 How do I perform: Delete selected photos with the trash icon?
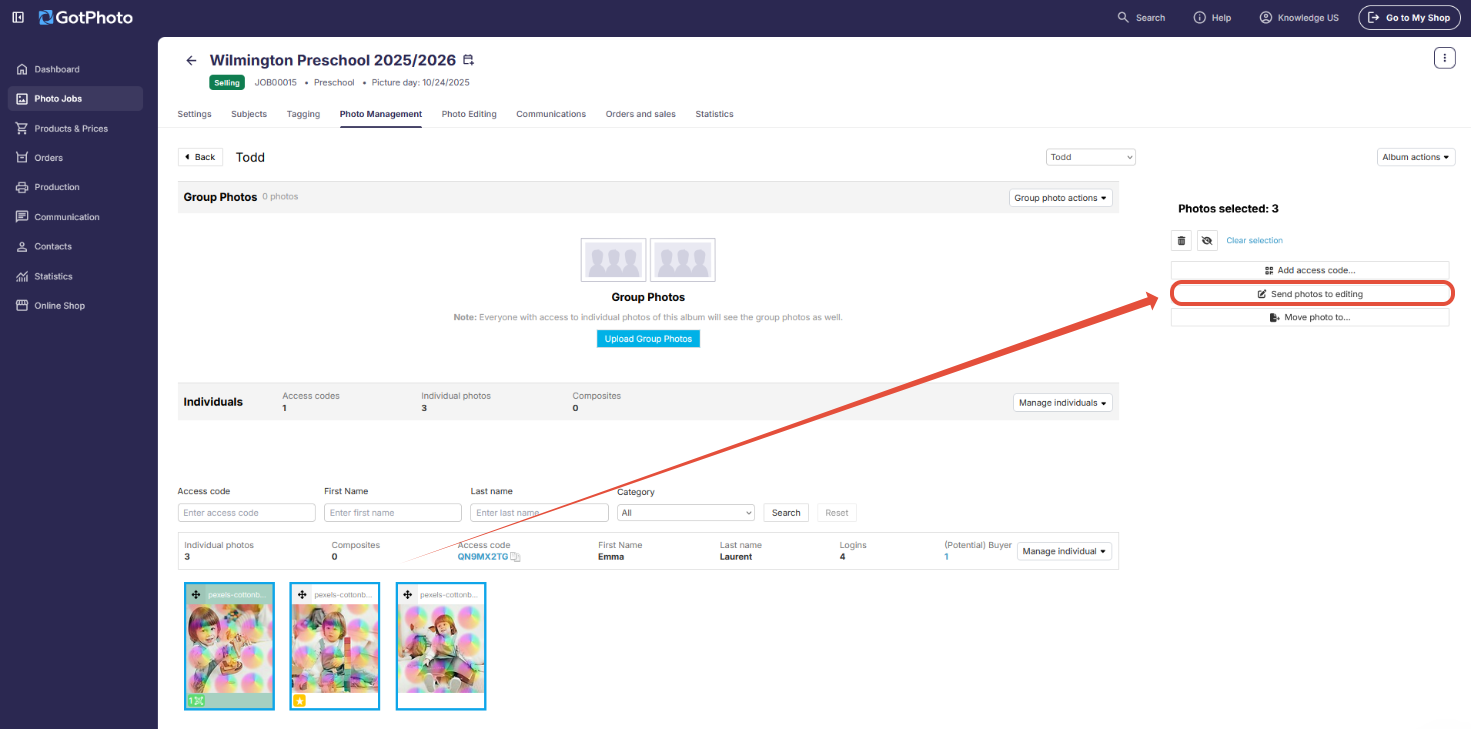[1181, 240]
